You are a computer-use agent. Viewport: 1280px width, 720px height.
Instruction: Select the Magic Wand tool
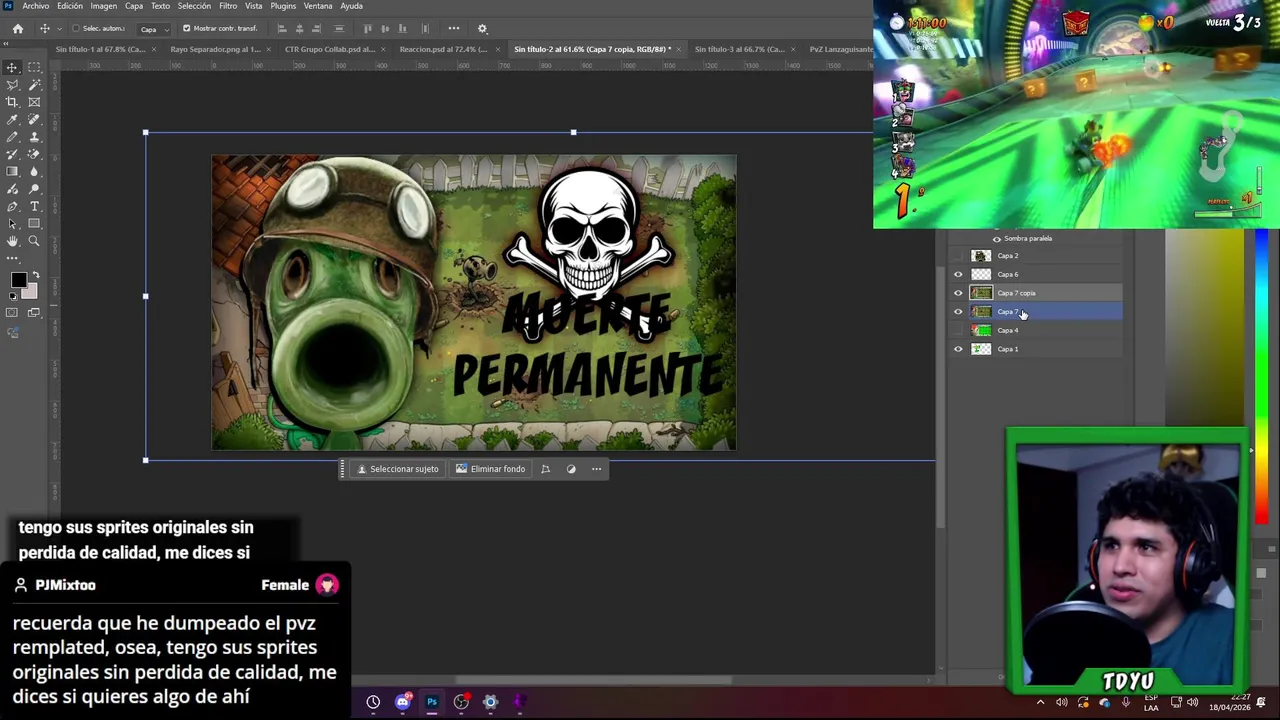click(34, 84)
